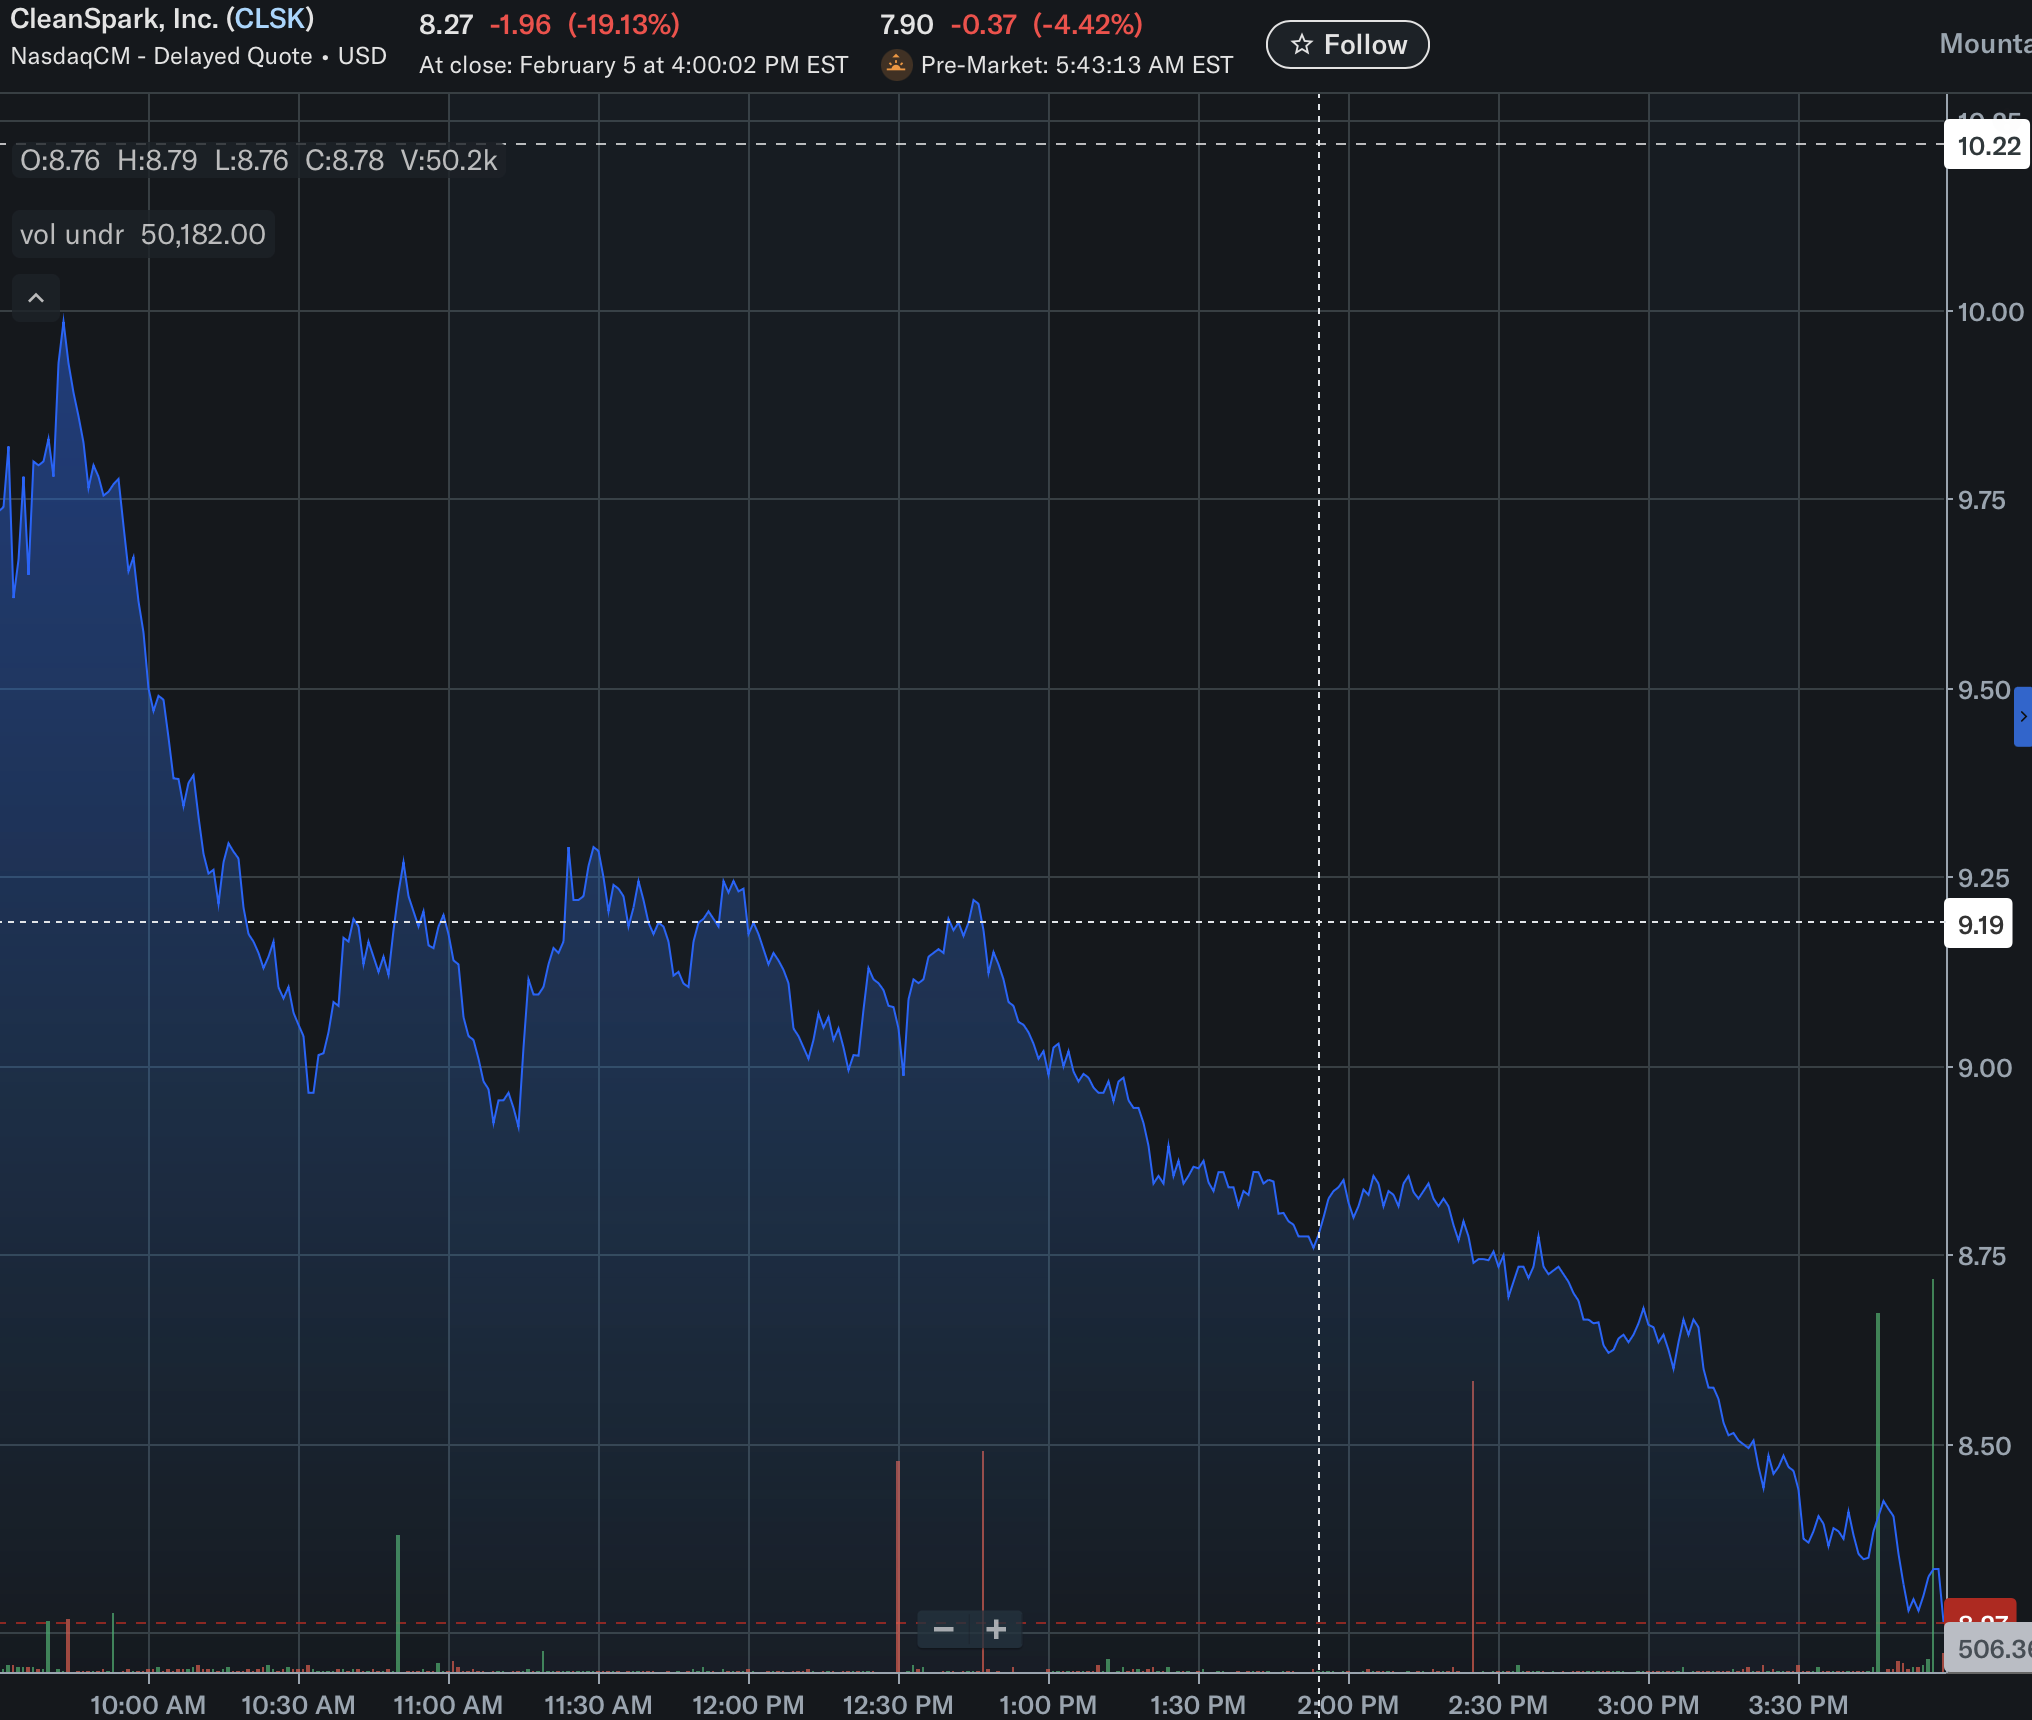
Task: Click the pre-market sunrise icon
Action: pyautogui.click(x=896, y=65)
